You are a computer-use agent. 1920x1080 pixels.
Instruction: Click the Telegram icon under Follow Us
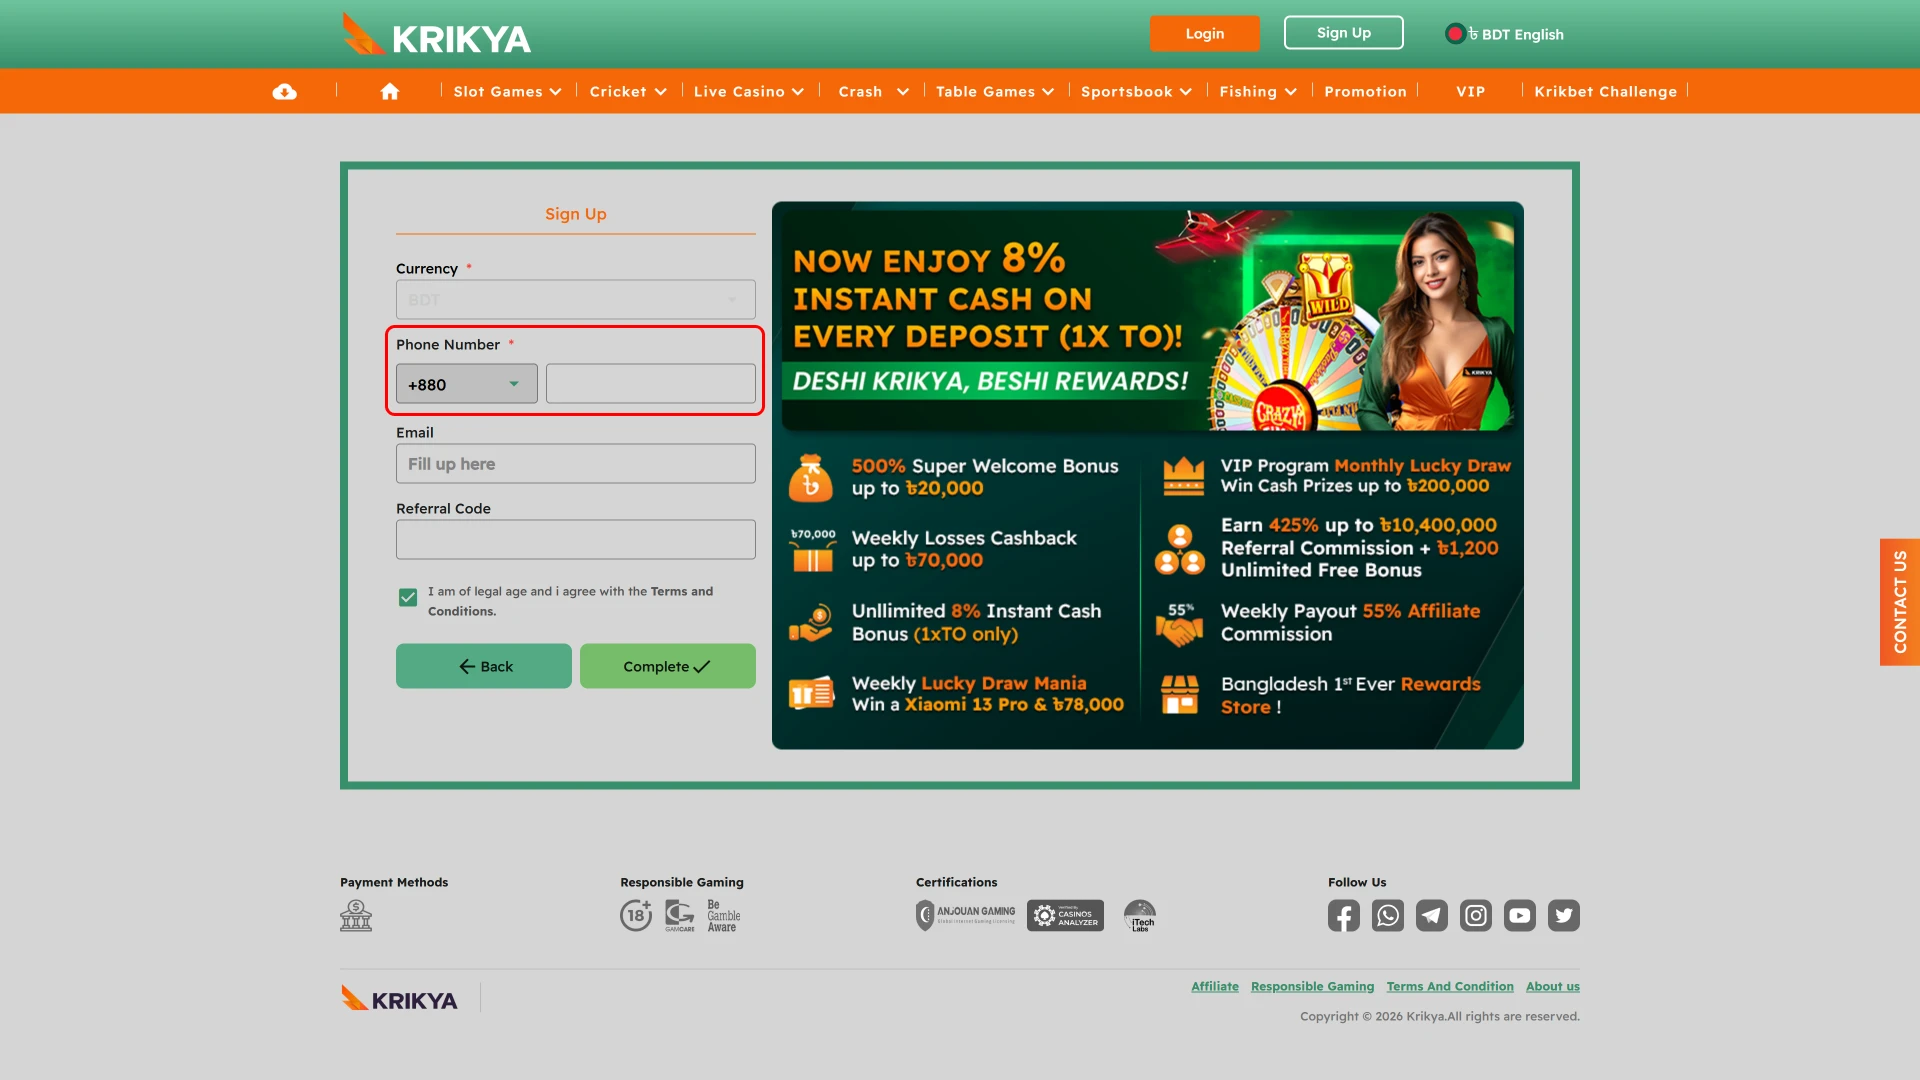1431,915
